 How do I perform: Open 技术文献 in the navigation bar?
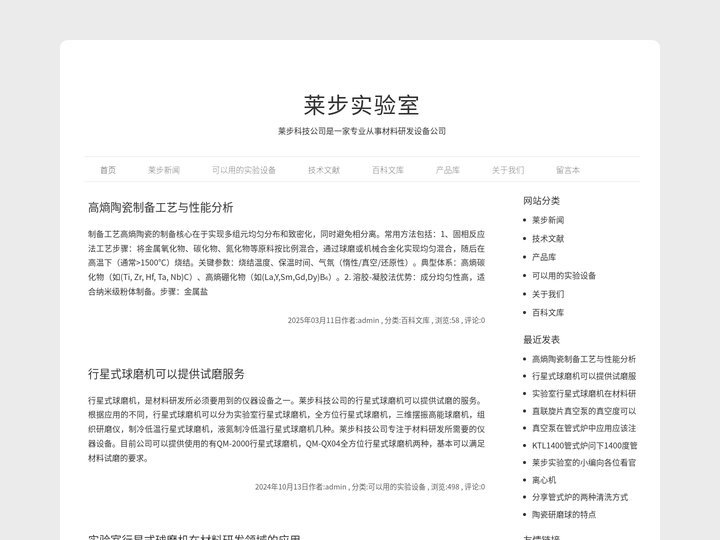coord(324,170)
